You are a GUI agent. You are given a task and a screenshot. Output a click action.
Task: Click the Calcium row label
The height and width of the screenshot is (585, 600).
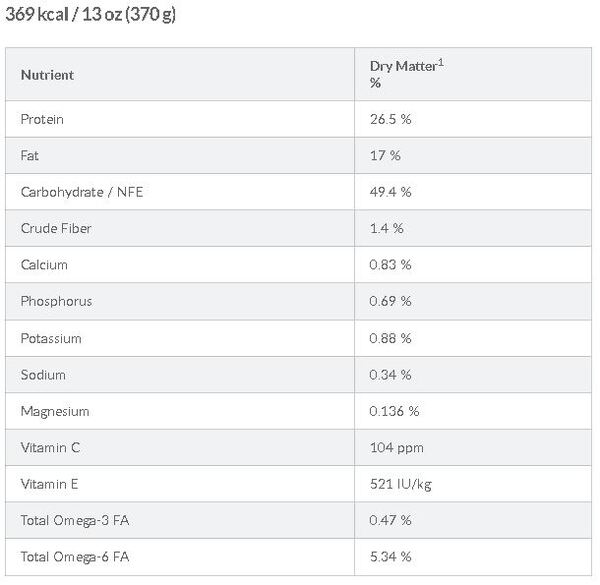coord(44,265)
